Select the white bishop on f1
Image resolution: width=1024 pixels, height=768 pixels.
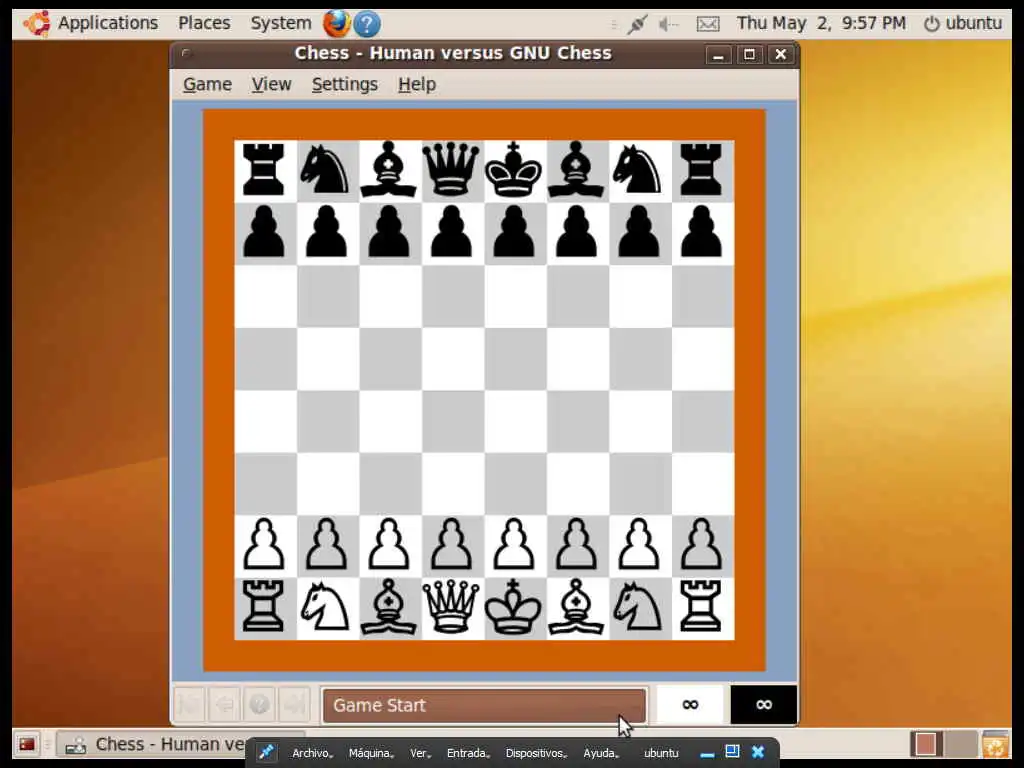point(576,607)
